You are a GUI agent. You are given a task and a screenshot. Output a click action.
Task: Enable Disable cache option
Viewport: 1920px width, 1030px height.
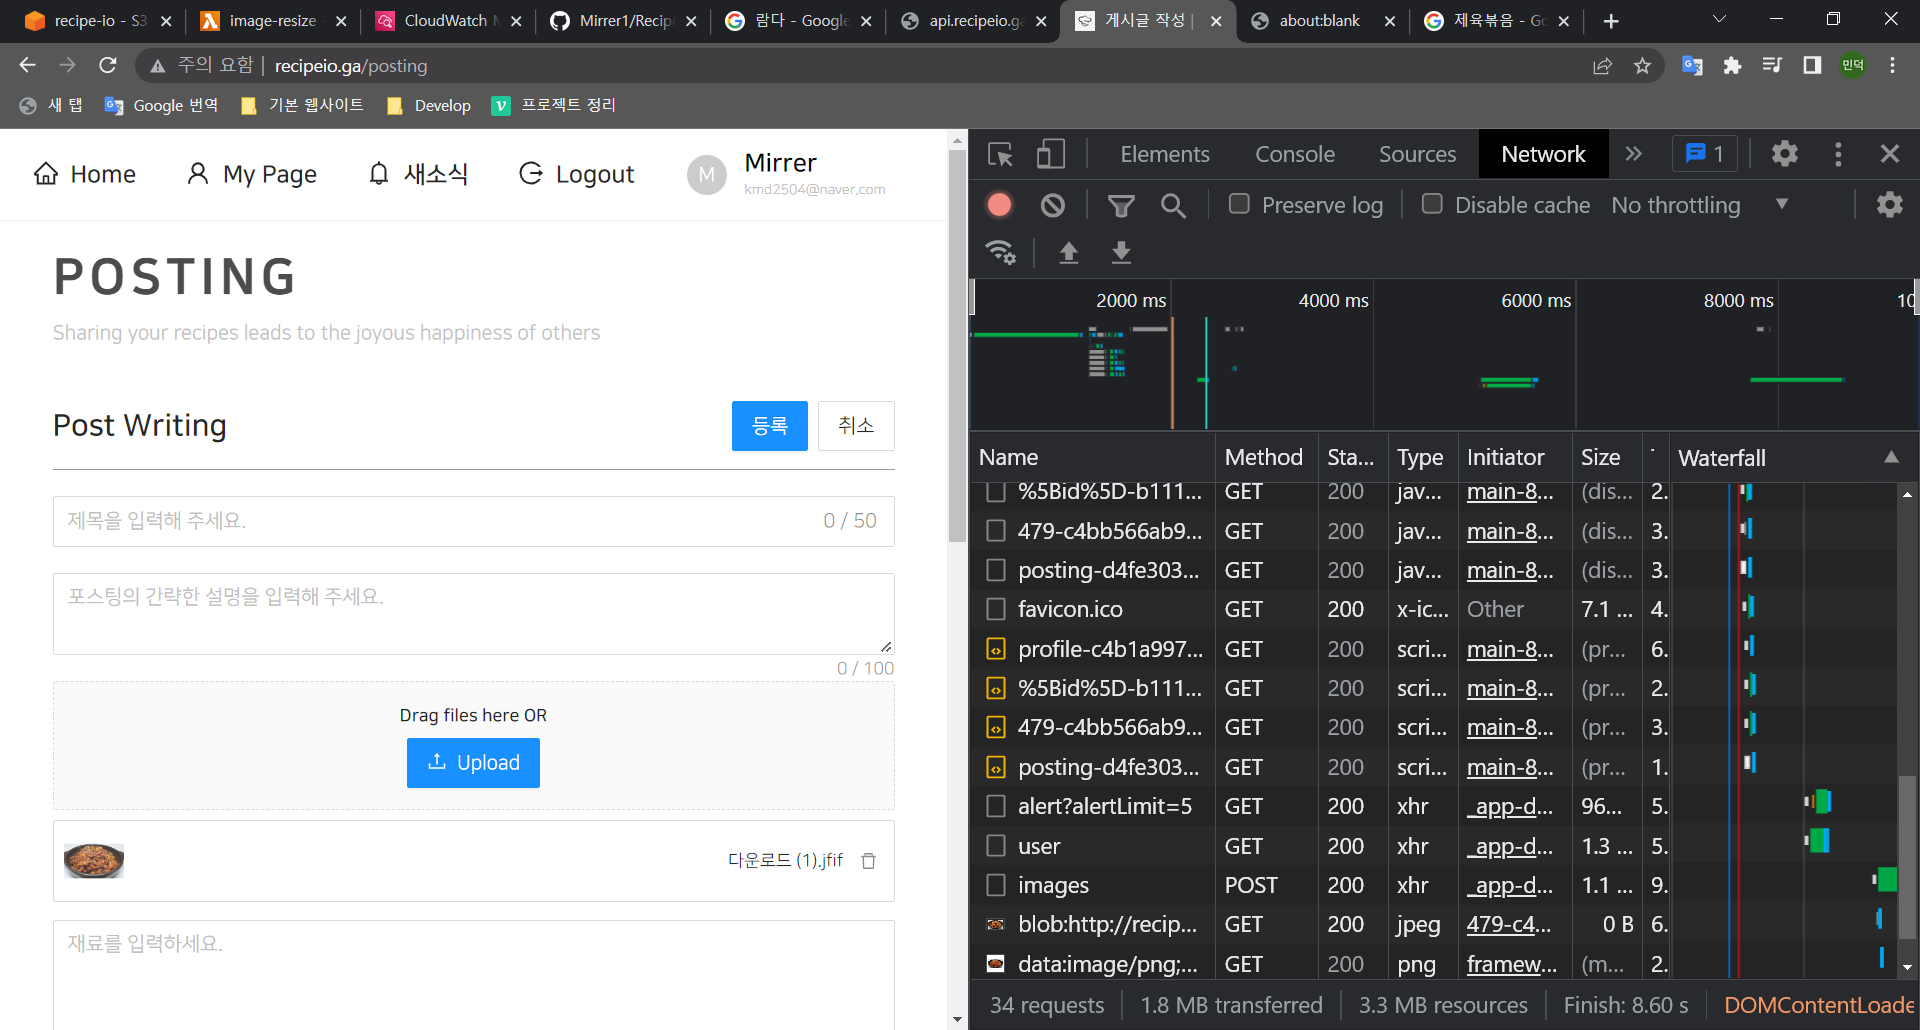point(1432,204)
